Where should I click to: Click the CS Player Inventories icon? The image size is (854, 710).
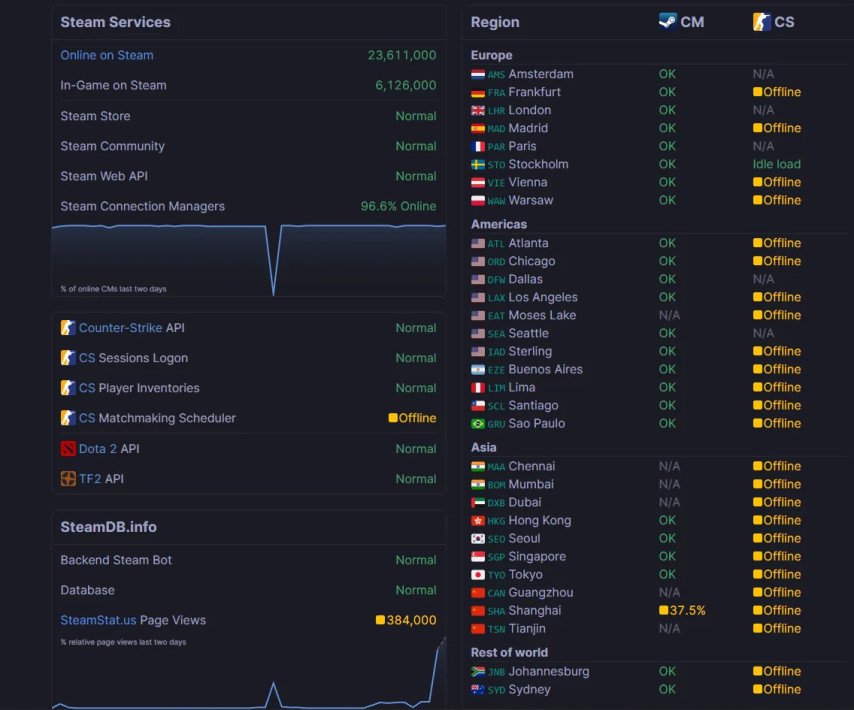(x=68, y=388)
